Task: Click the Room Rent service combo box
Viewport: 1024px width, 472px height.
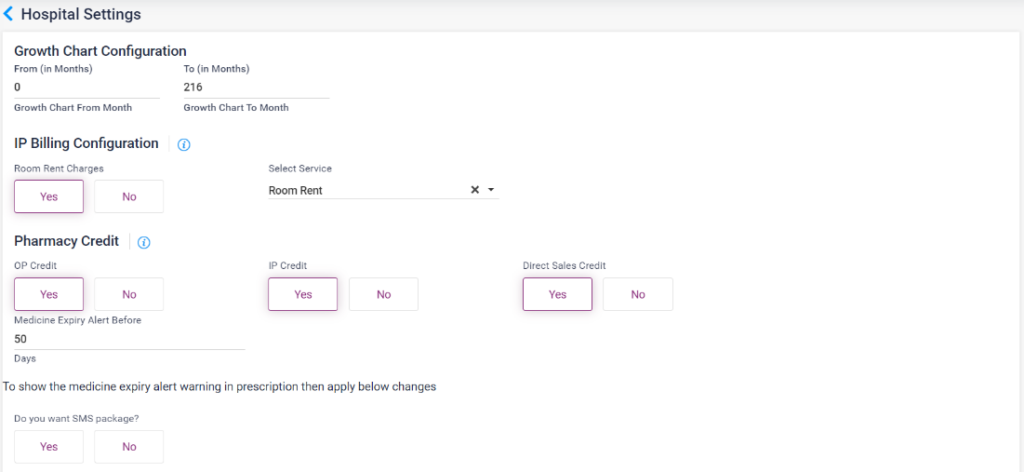Action: pyautogui.click(x=365, y=190)
